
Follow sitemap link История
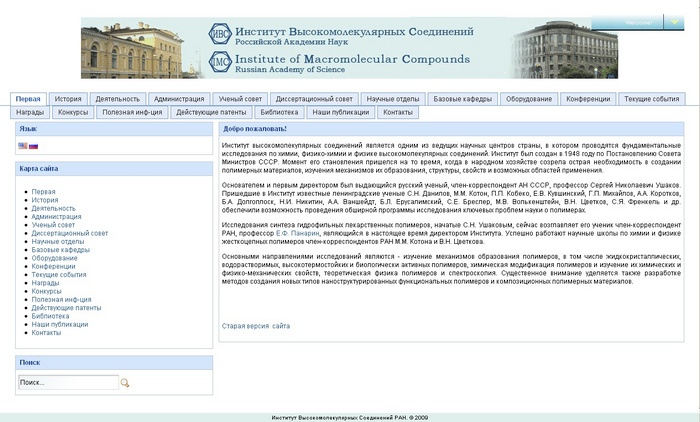(45, 200)
